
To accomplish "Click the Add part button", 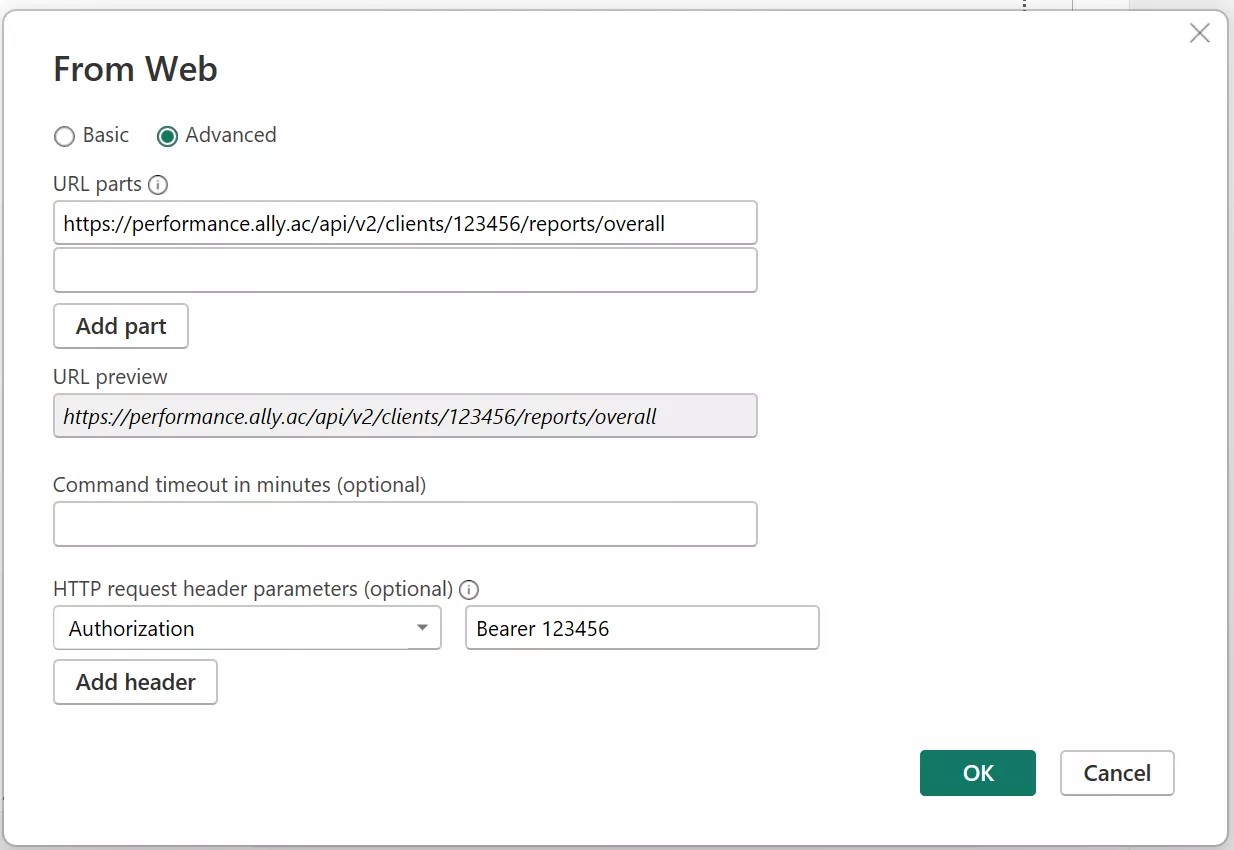I will pos(120,326).
